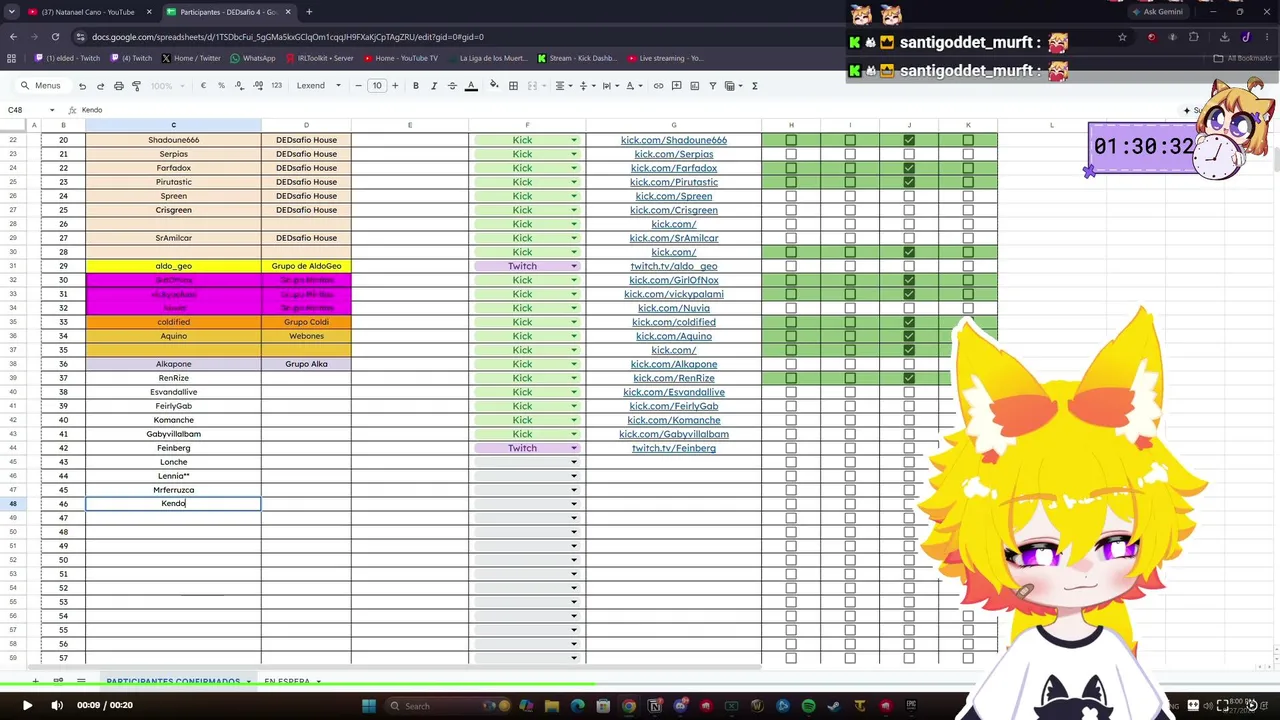The height and width of the screenshot is (720, 1280).
Task: Insert a chart from the toolbar
Action: click(694, 86)
